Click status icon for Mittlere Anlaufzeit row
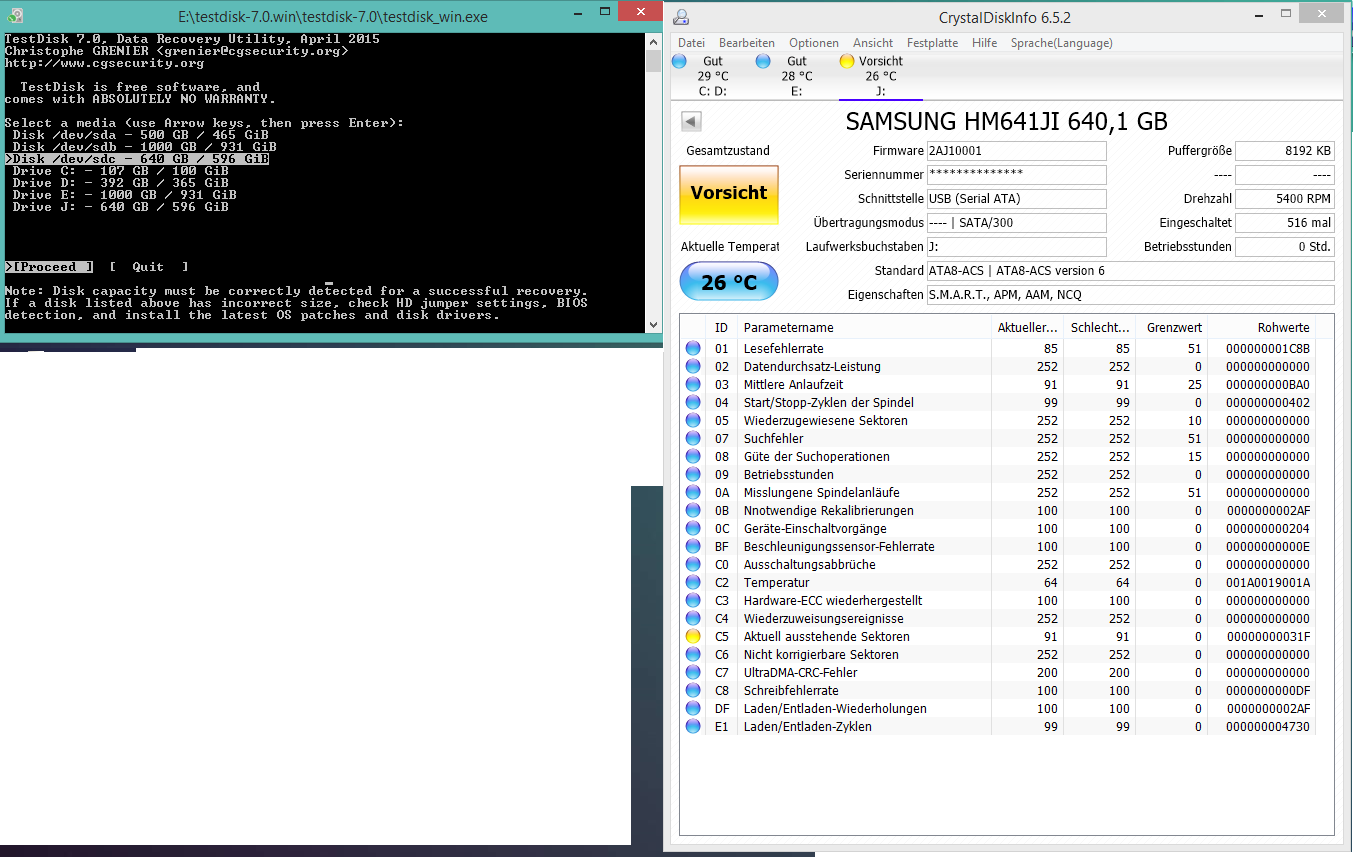This screenshot has width=1353, height=857. pos(693,384)
